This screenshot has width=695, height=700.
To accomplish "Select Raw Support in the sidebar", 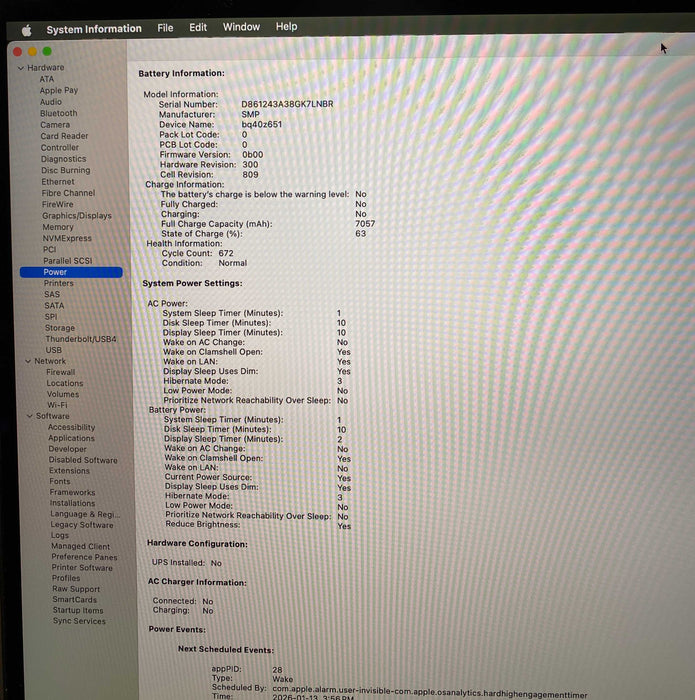I will coord(76,589).
